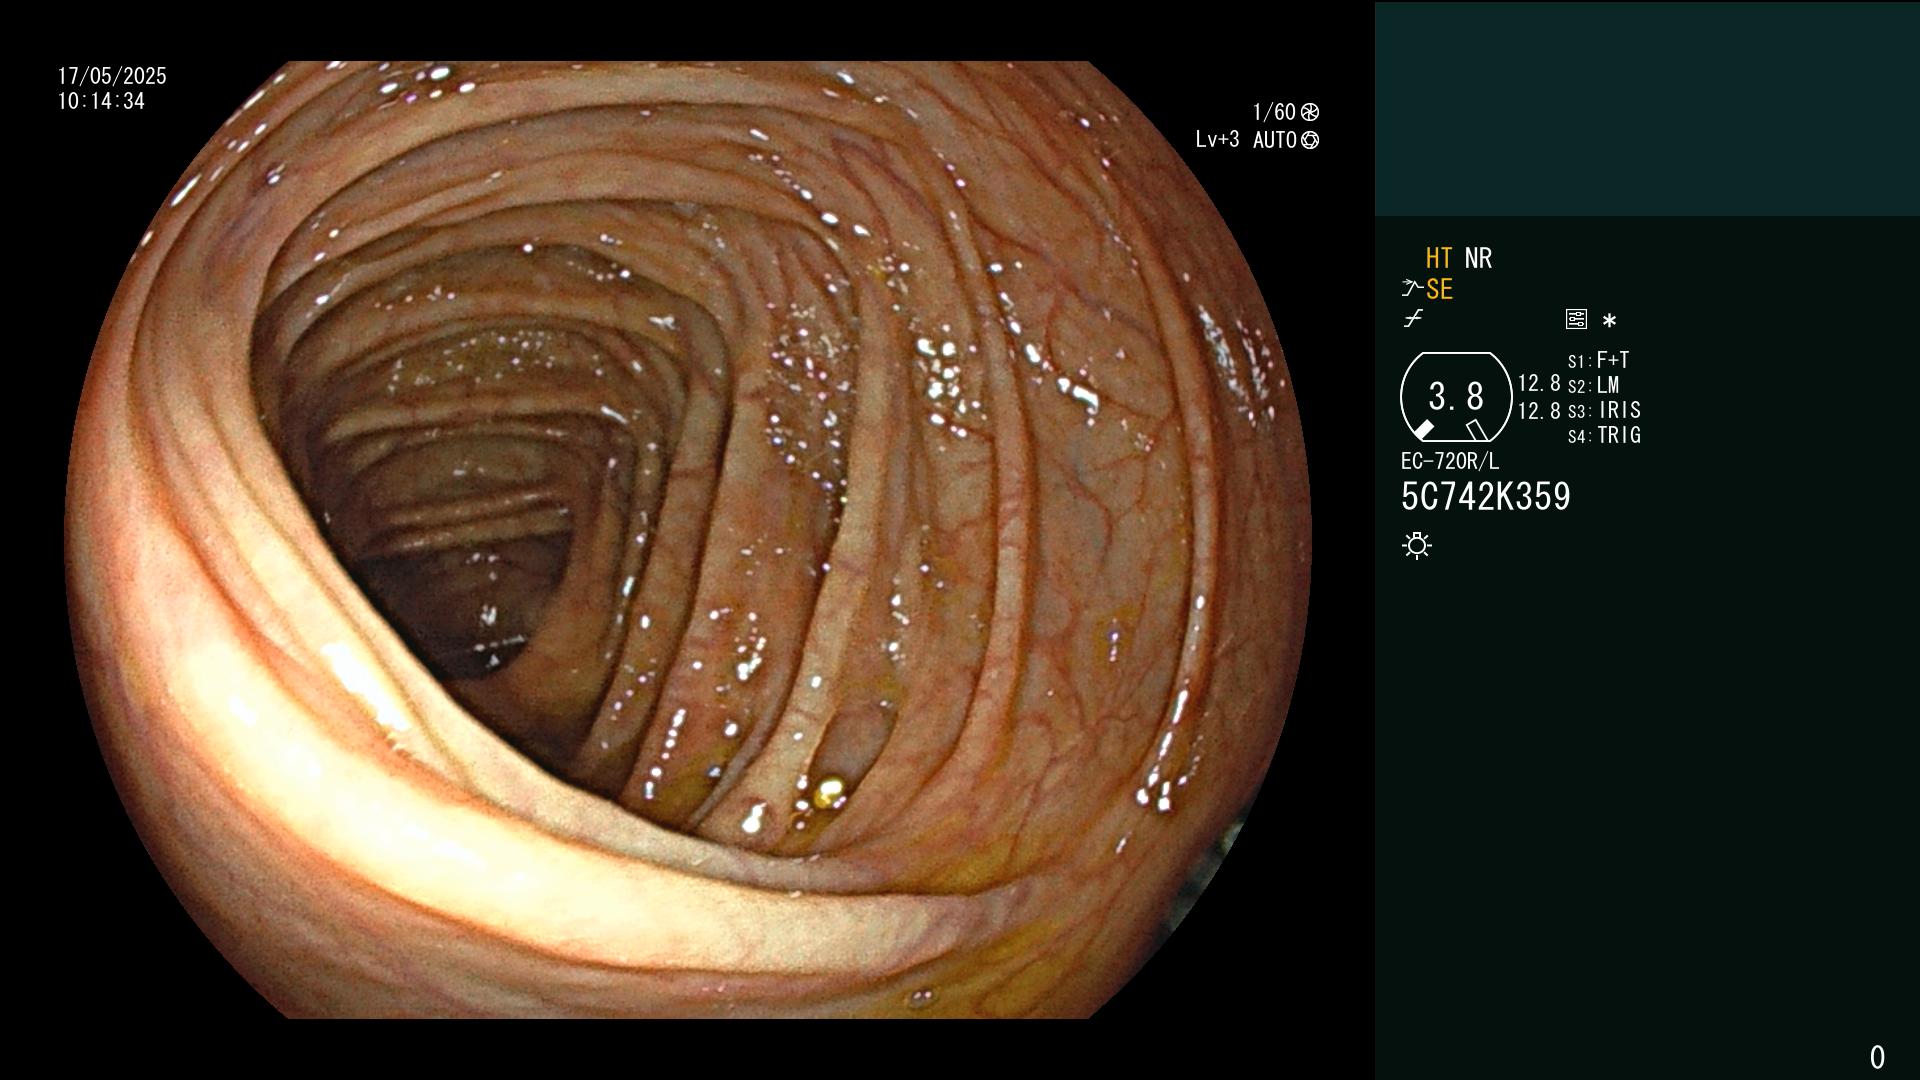Click the HT indicator label
The image size is (1920, 1080).
1438,258
